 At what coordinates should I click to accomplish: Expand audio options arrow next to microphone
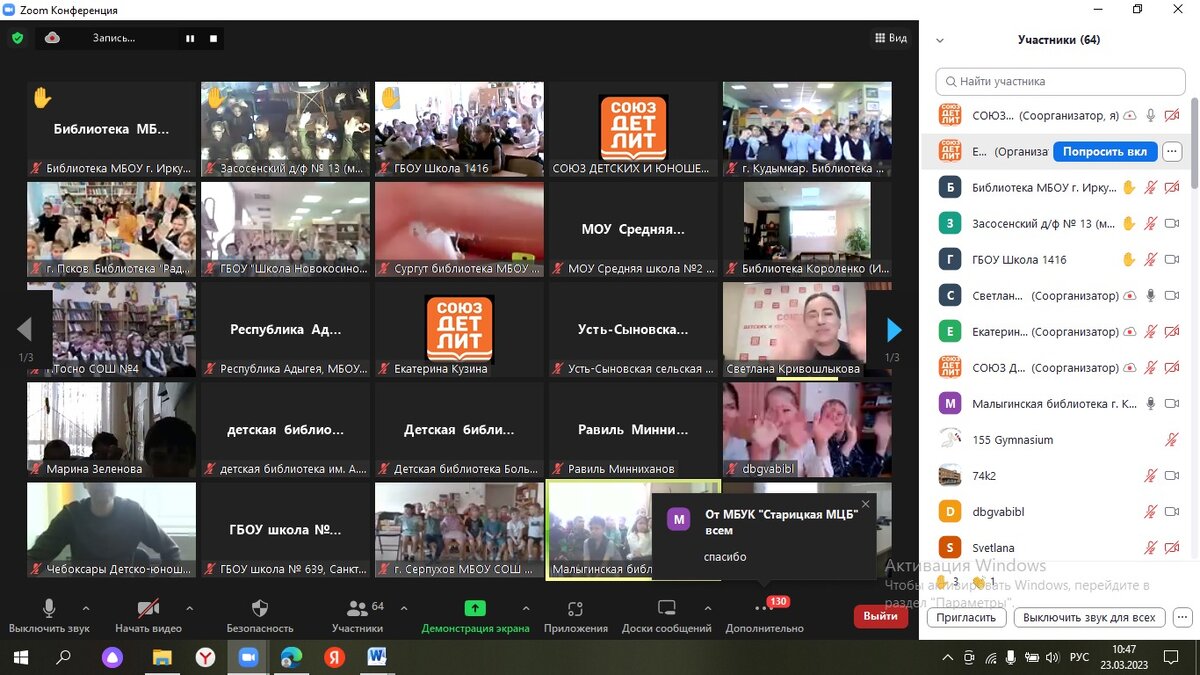[x=86, y=607]
